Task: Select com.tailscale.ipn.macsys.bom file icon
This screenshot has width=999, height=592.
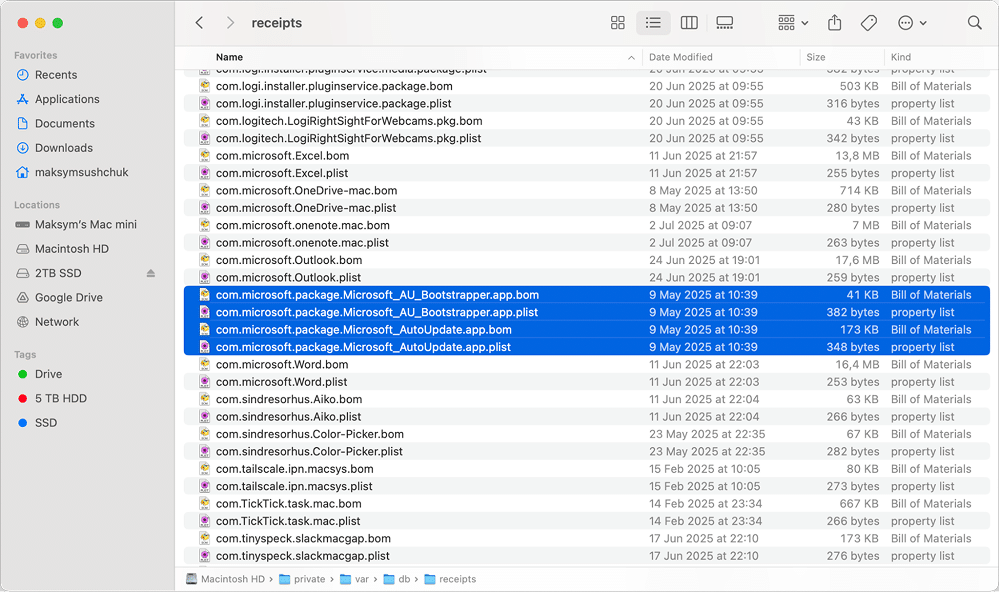Action: click(205, 468)
